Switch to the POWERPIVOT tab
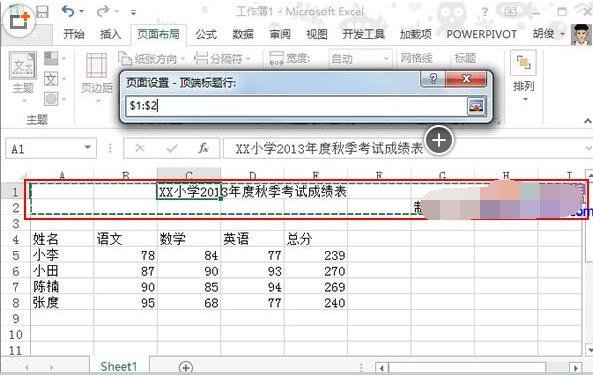 point(481,34)
